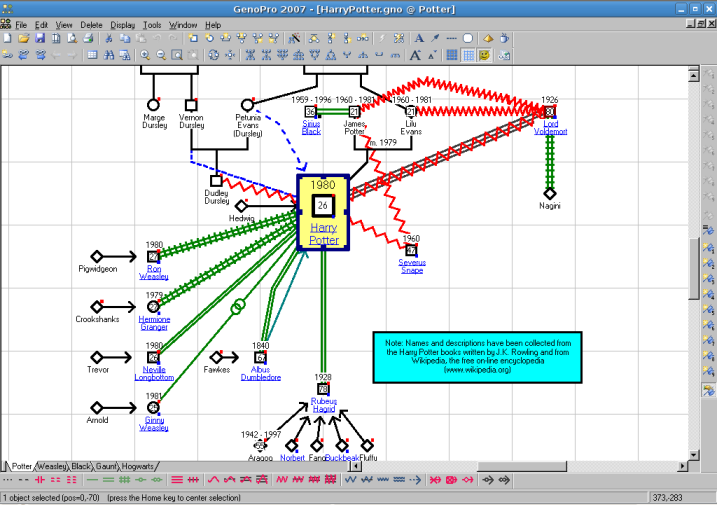Screen dimensions: 717x505
Task: Select the black arrow link icon
Action: [488, 480]
